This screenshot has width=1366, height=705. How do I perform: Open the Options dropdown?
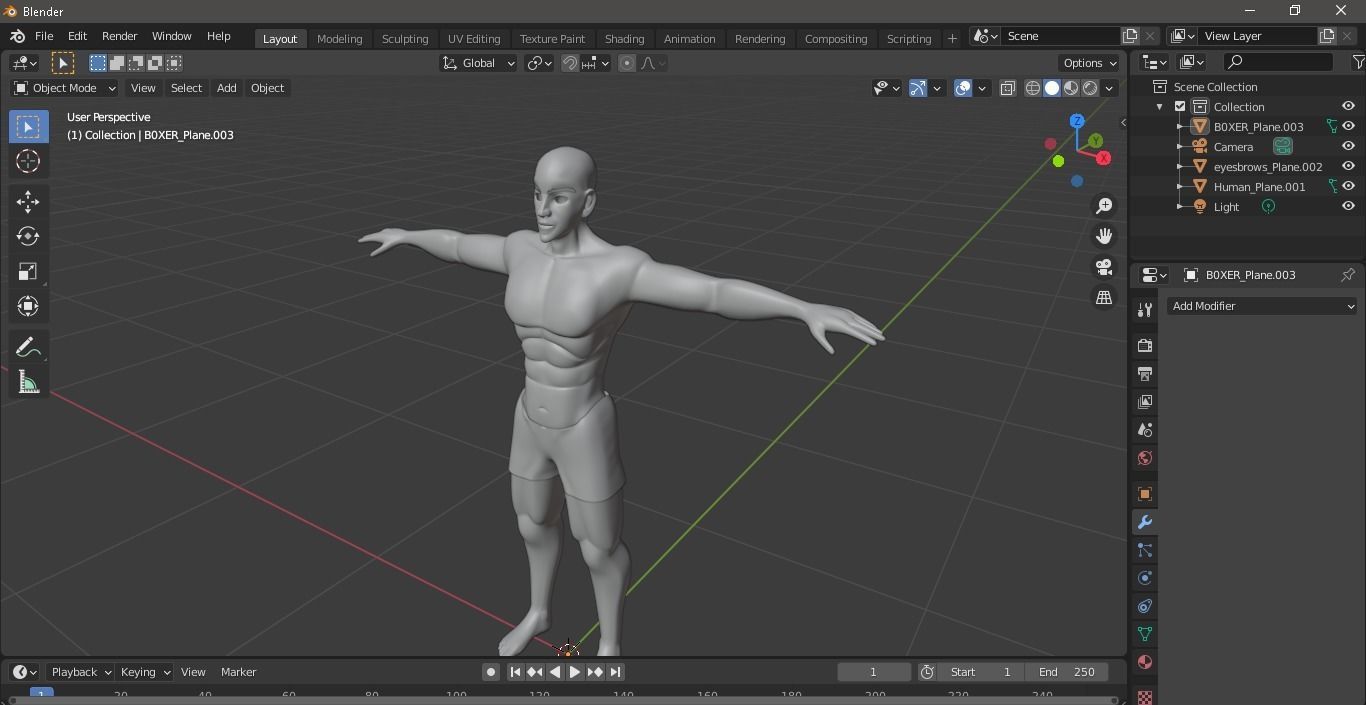point(1090,63)
